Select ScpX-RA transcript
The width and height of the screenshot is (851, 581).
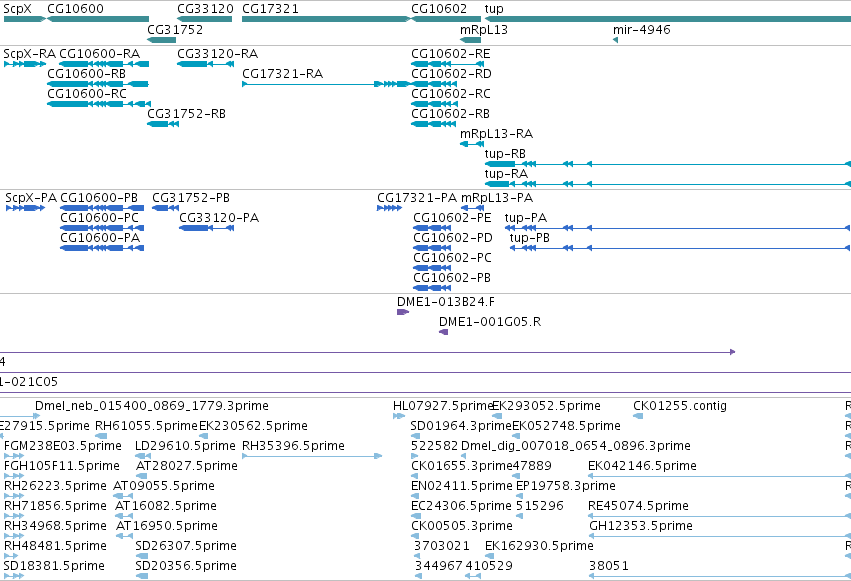pyautogui.click(x=24, y=64)
